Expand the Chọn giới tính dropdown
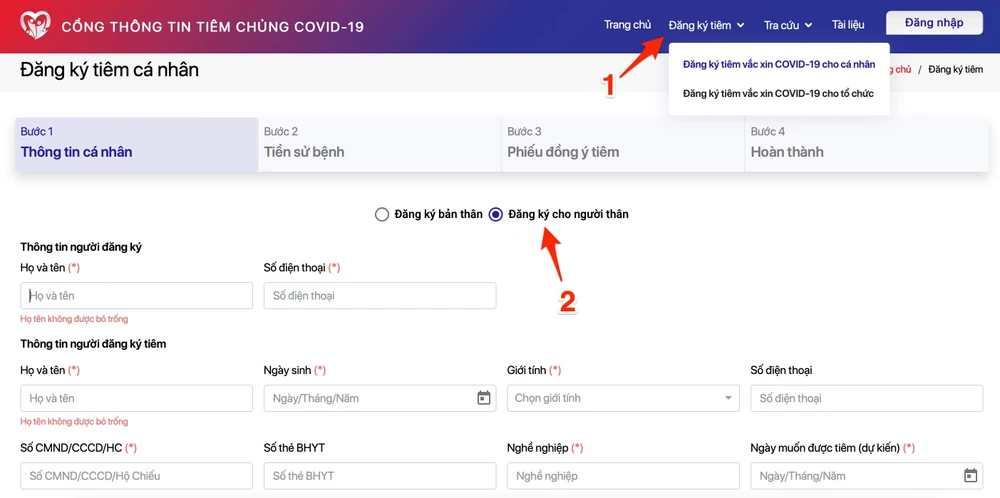Image resolution: width=1000 pixels, height=498 pixels. (x=621, y=398)
